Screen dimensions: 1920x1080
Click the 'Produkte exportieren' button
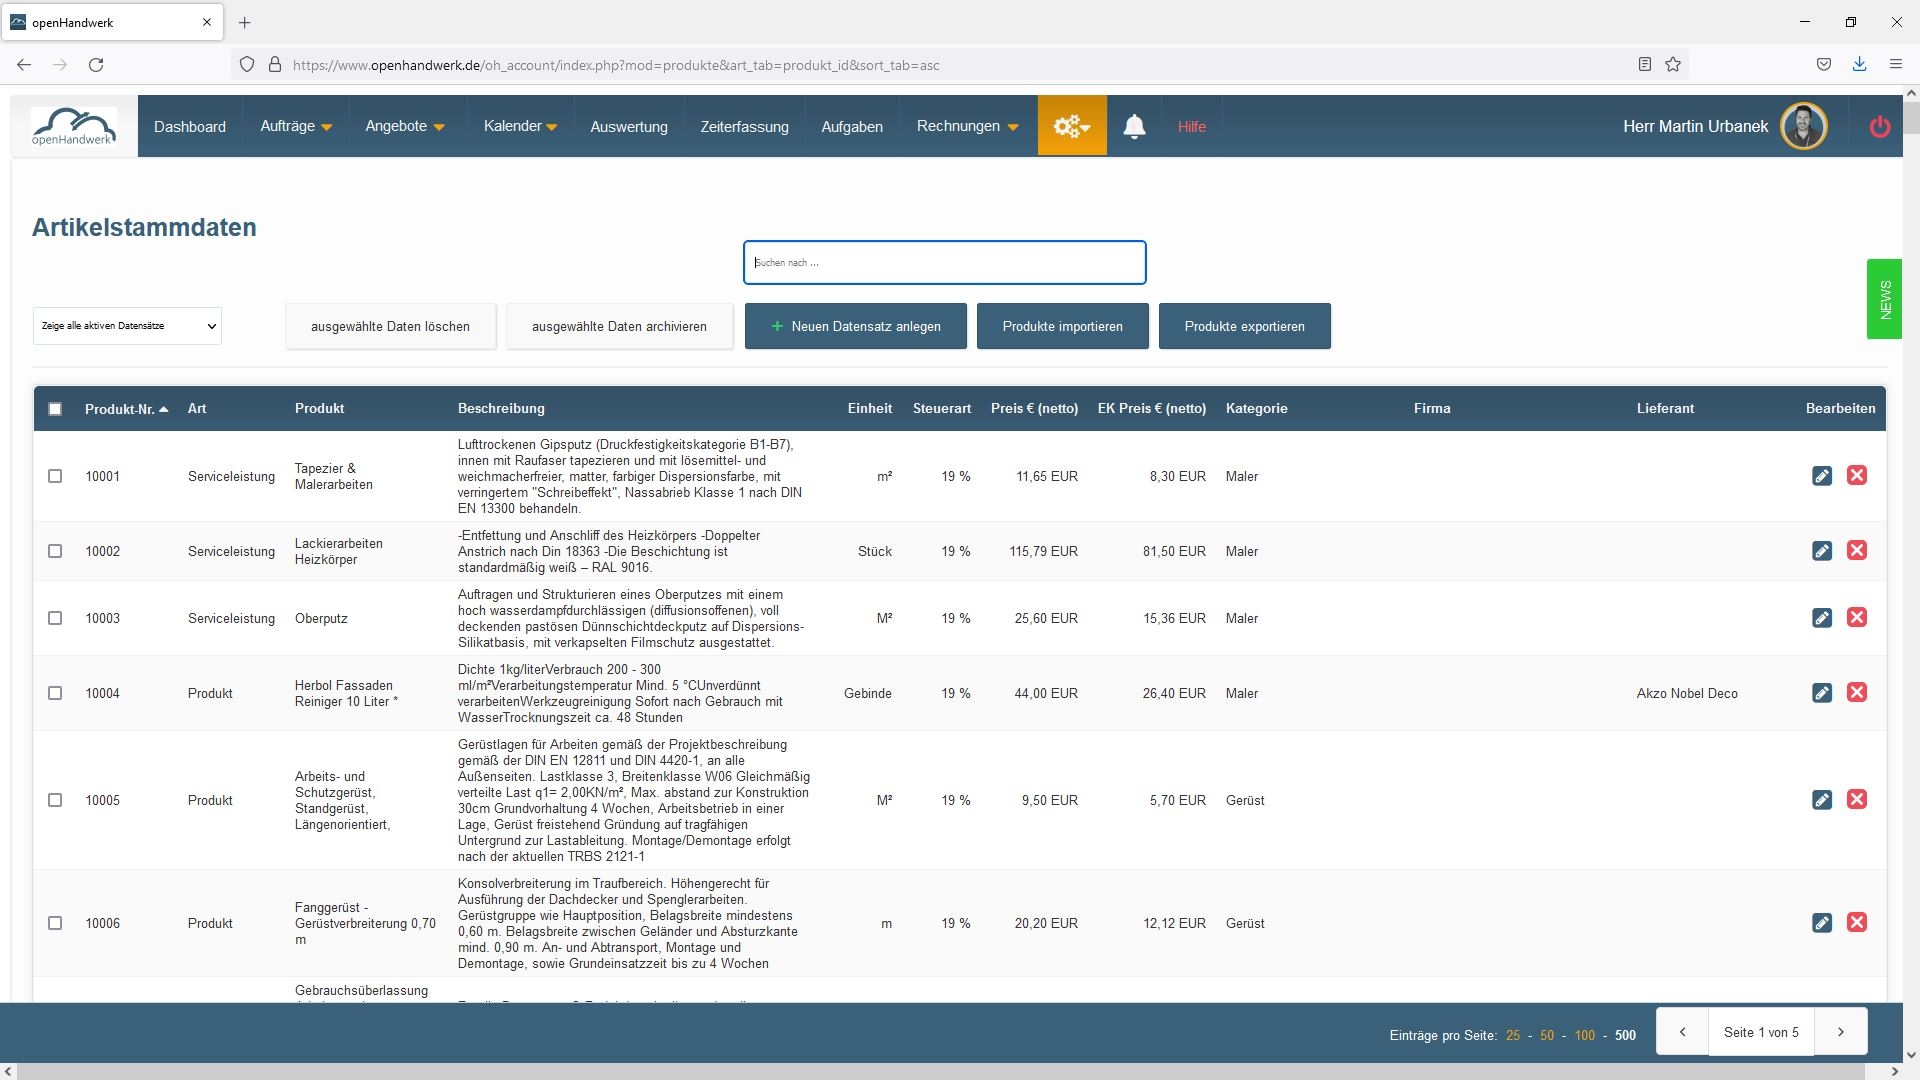(x=1244, y=326)
